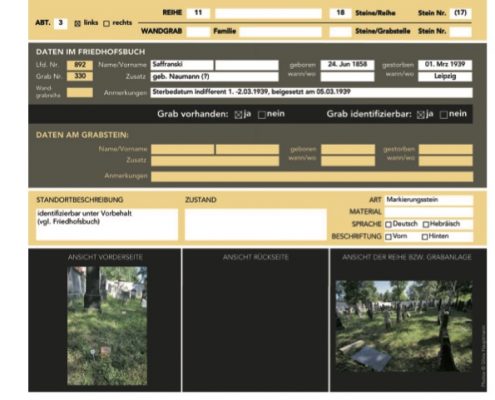The image size is (495, 400).
Task: Click the Anmerkungen field about Sterbedatum
Action: (x=311, y=93)
